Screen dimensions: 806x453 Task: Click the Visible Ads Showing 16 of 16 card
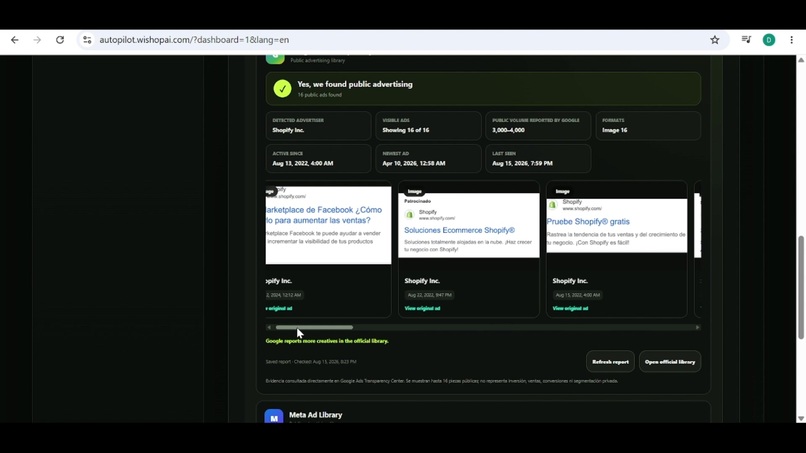pyautogui.click(x=428, y=125)
